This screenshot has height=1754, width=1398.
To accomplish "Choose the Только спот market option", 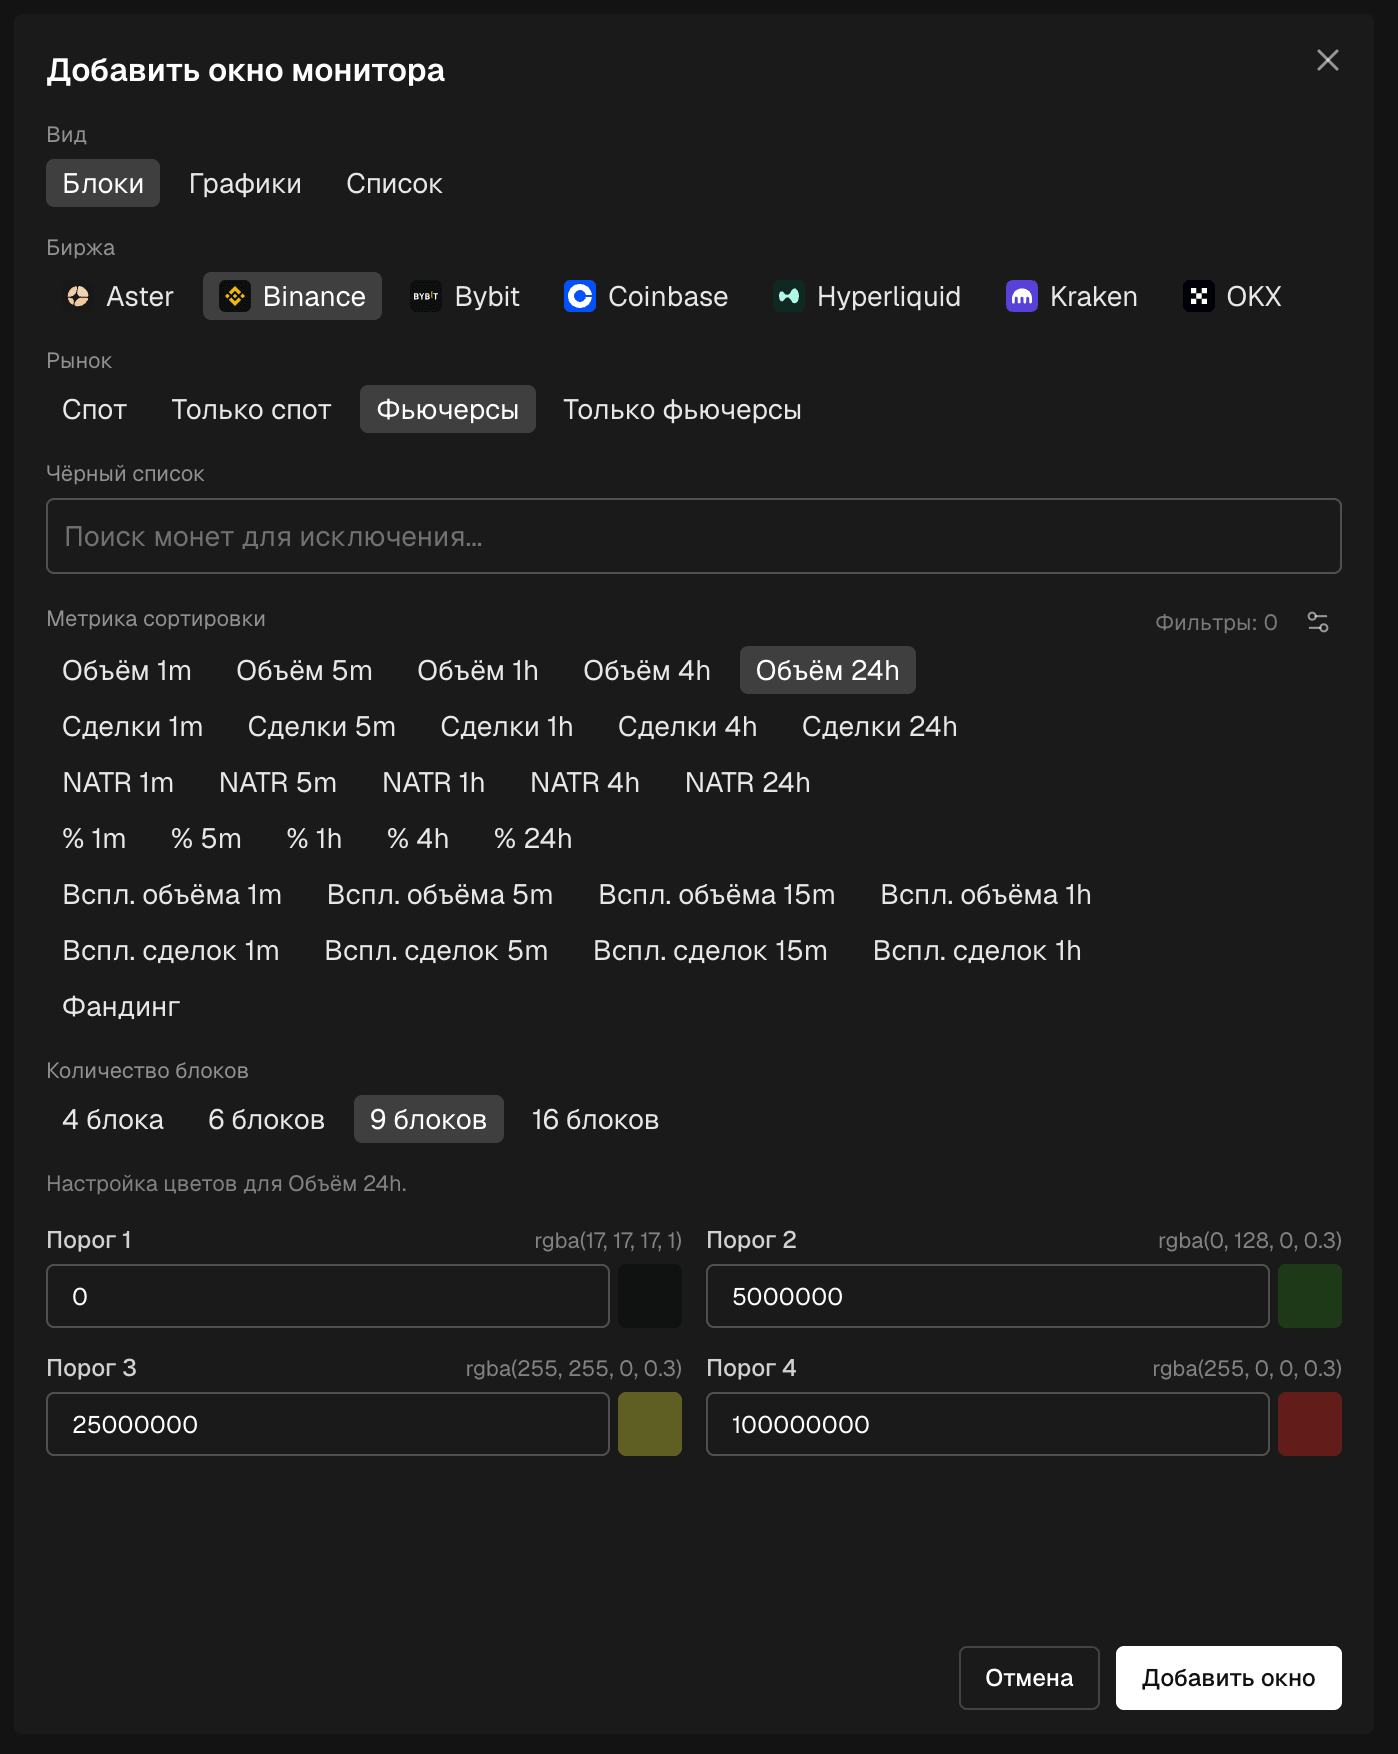I will click(251, 410).
